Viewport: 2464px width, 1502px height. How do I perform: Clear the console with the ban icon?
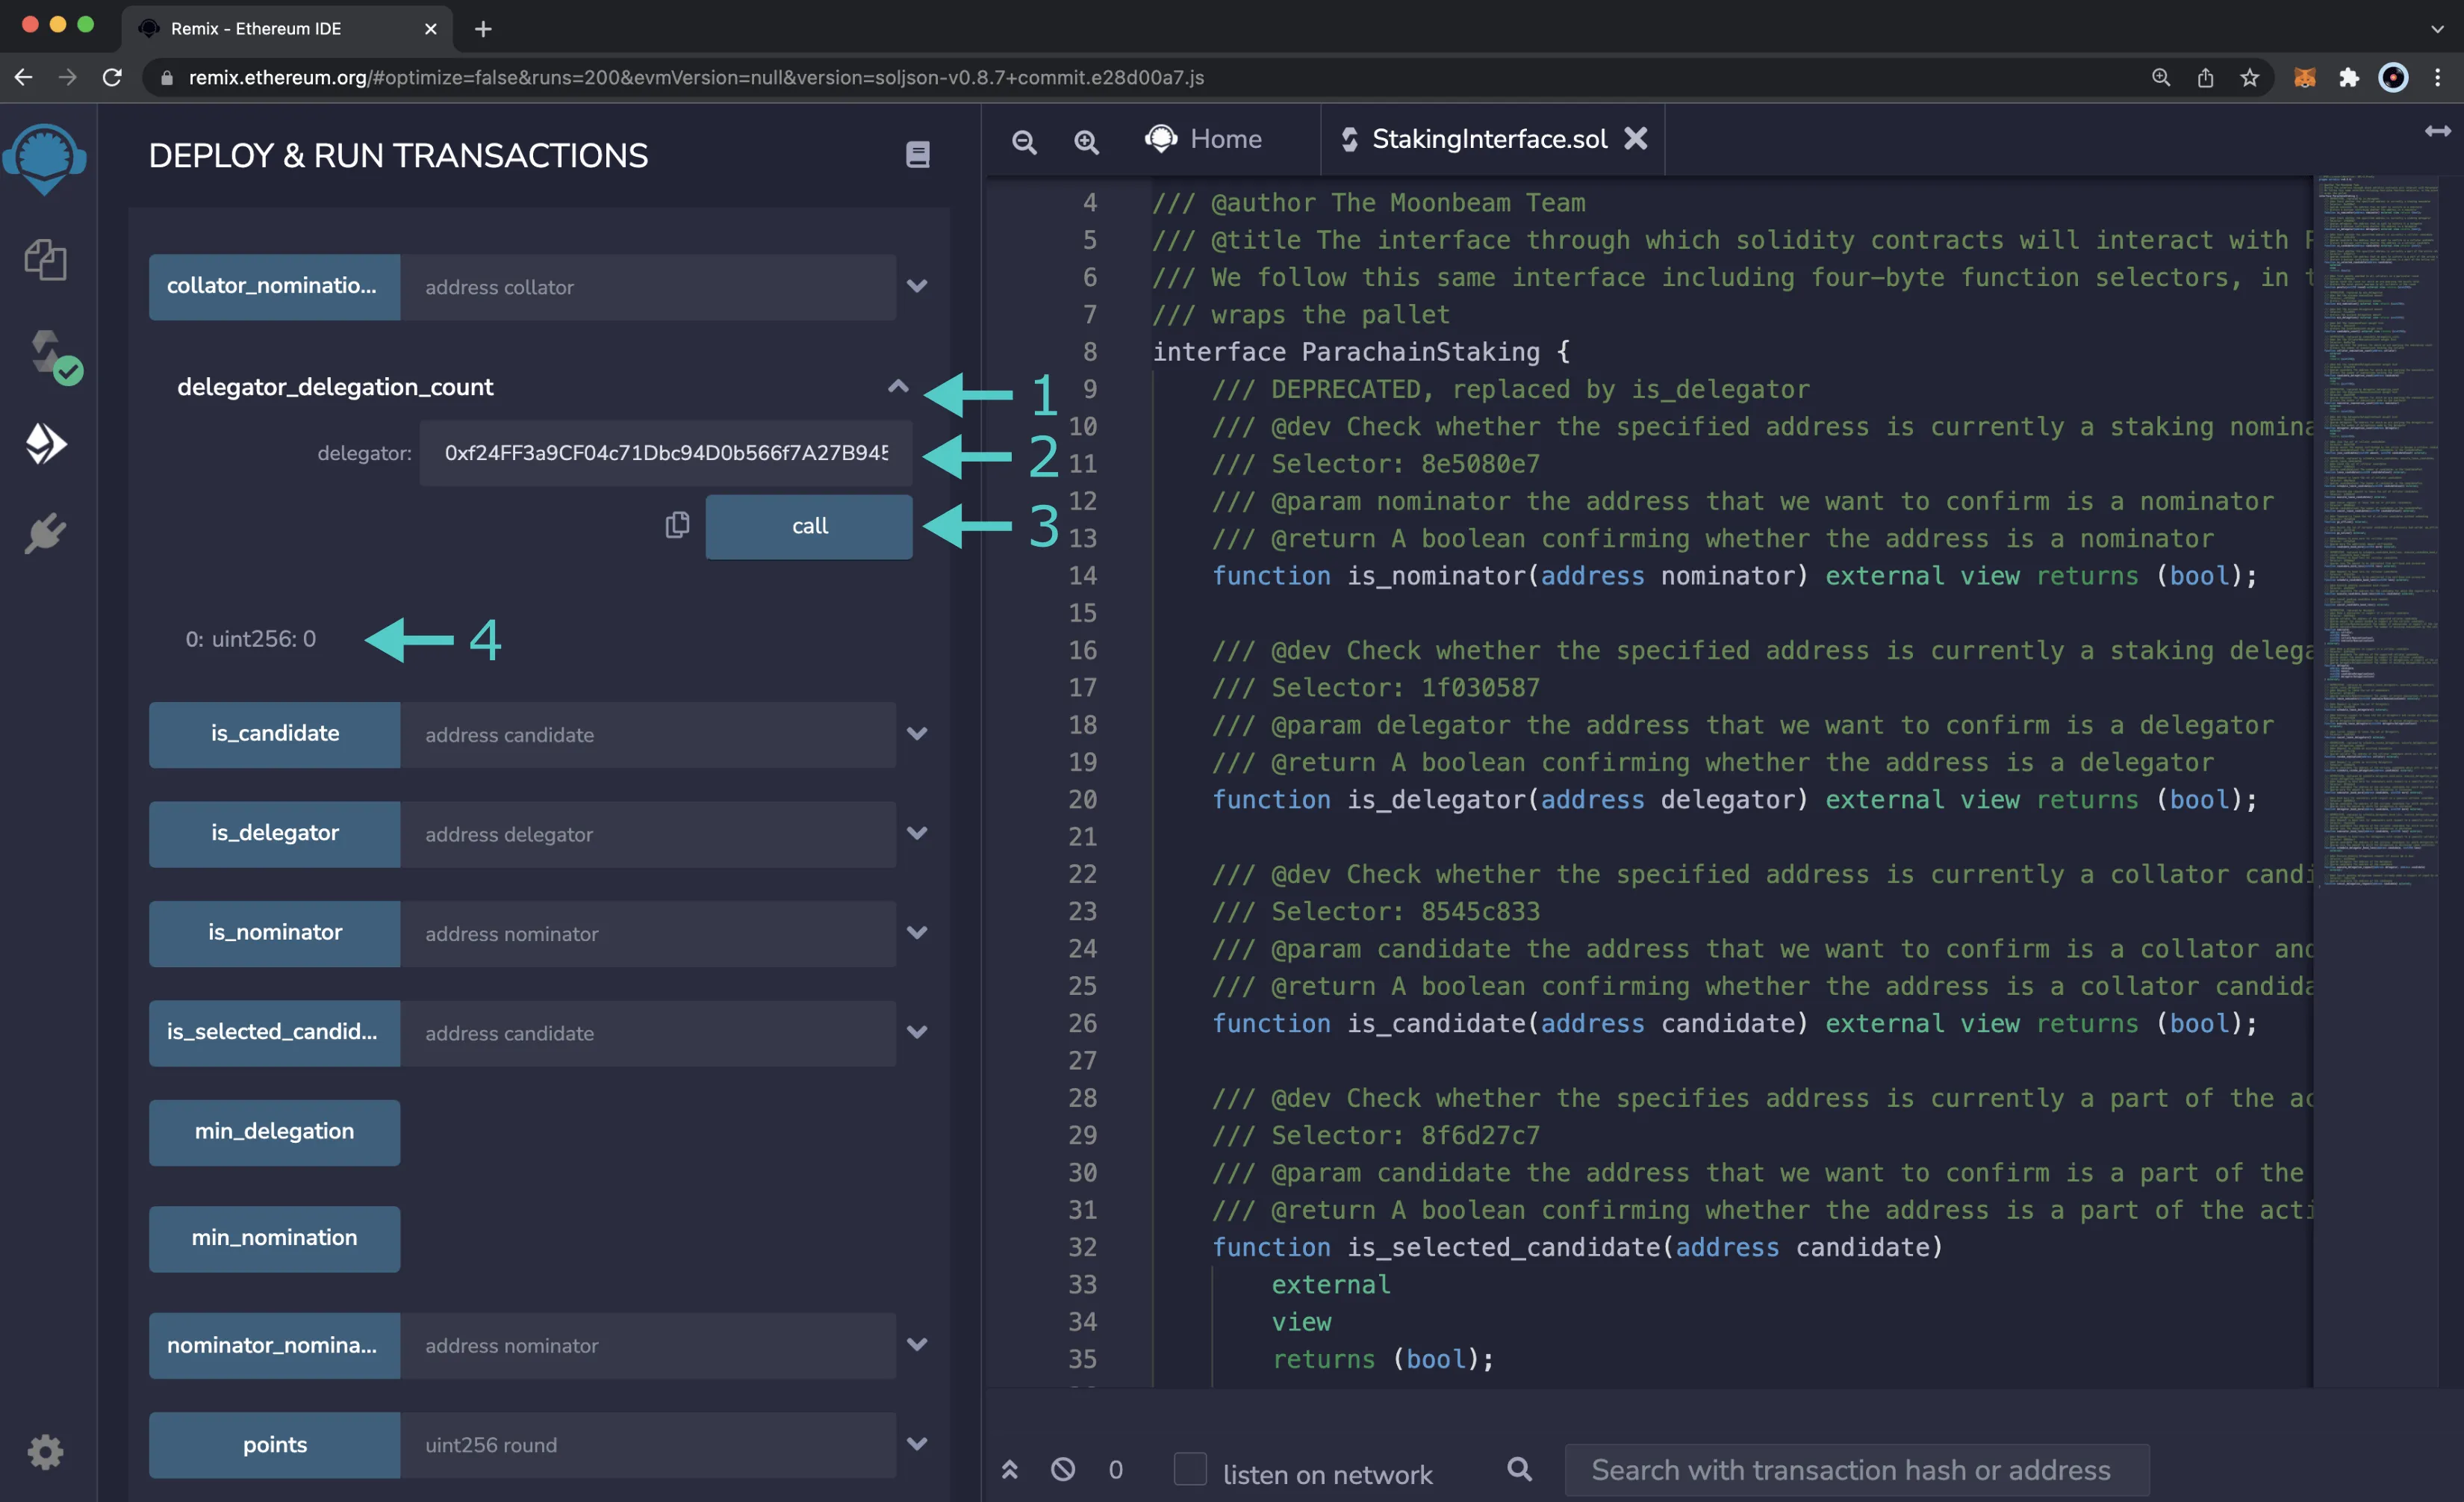coord(1062,1469)
